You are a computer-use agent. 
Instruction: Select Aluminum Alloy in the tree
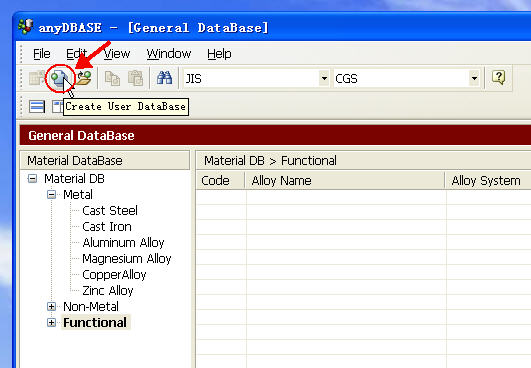point(123,242)
